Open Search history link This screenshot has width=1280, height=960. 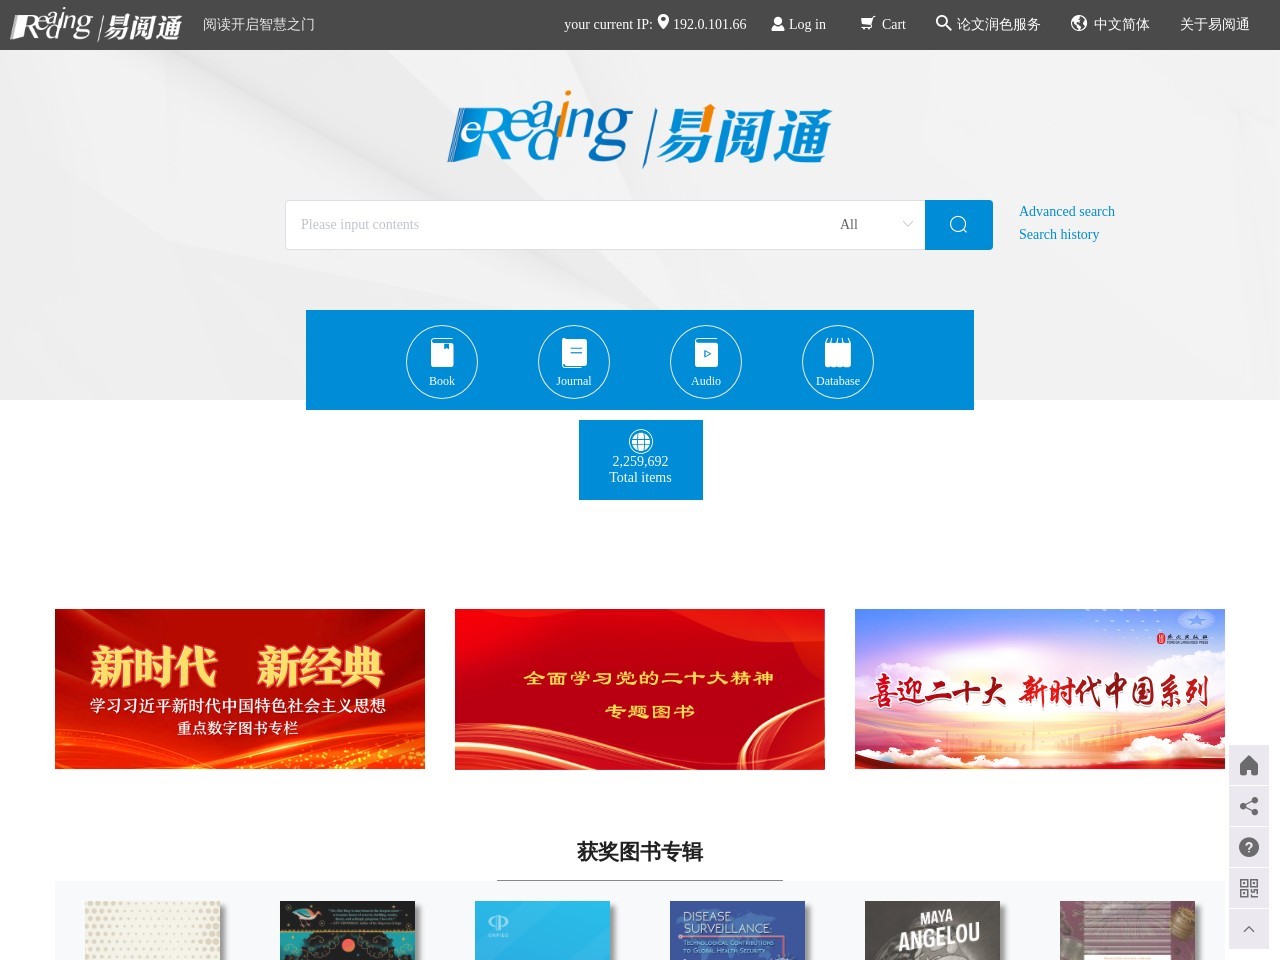pyautogui.click(x=1059, y=234)
